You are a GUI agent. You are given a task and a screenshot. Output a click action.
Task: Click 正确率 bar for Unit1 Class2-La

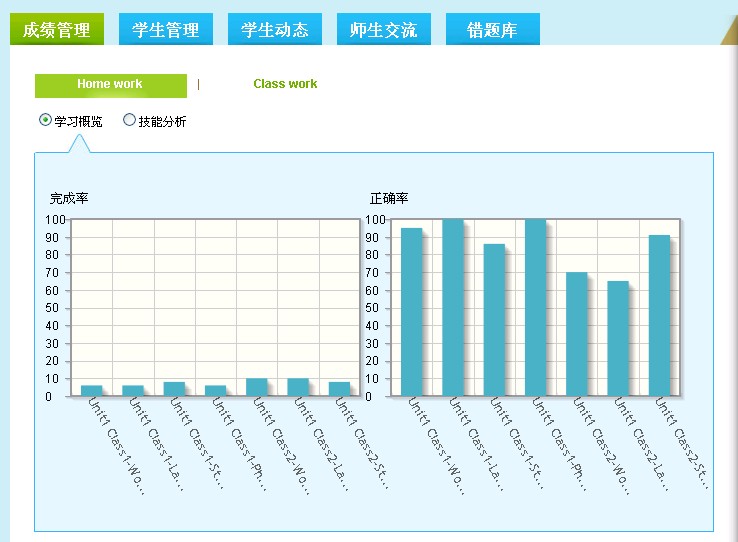pyautogui.click(x=618, y=338)
